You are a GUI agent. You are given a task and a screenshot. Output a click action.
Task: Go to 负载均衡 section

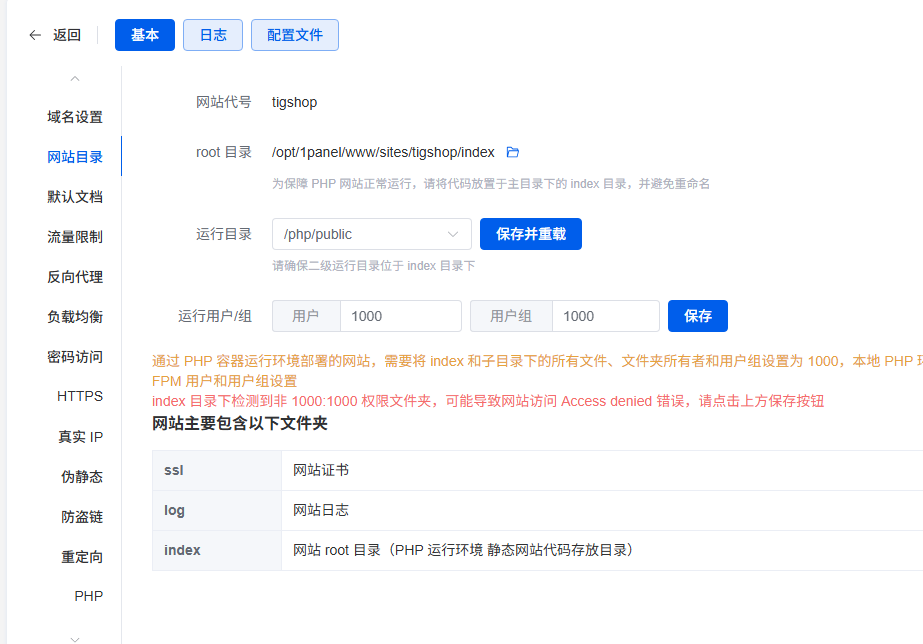[x=75, y=317]
